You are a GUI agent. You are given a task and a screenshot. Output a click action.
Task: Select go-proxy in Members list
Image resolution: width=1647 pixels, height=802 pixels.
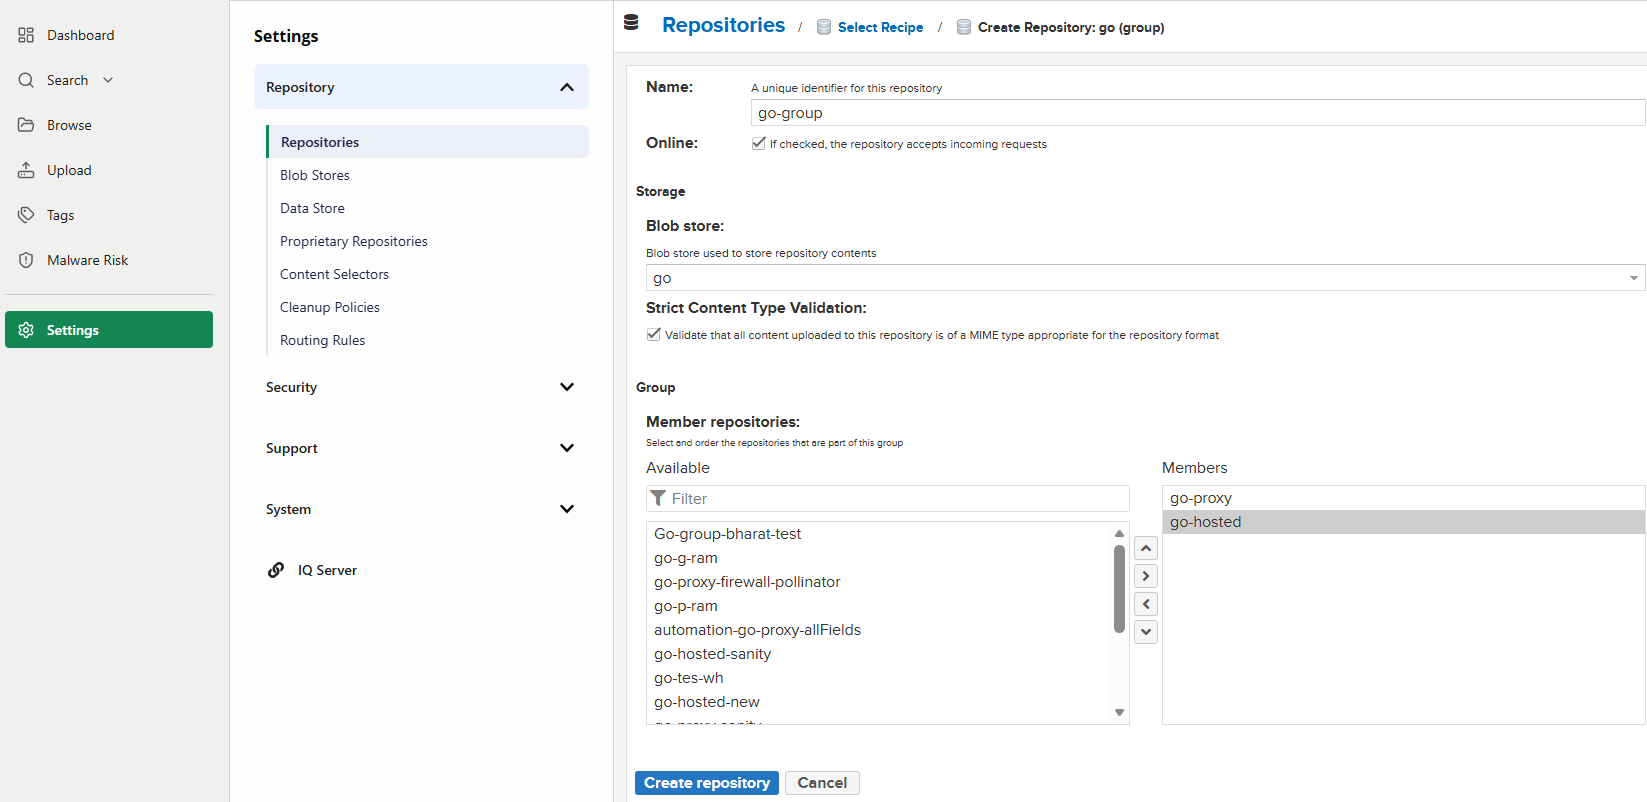click(1403, 498)
